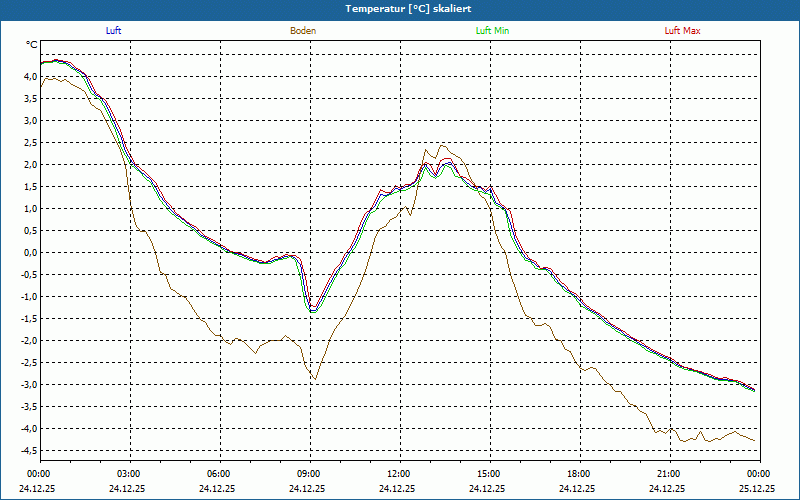
Task: Click the -0,5 y-axis value
Action: click(28, 274)
